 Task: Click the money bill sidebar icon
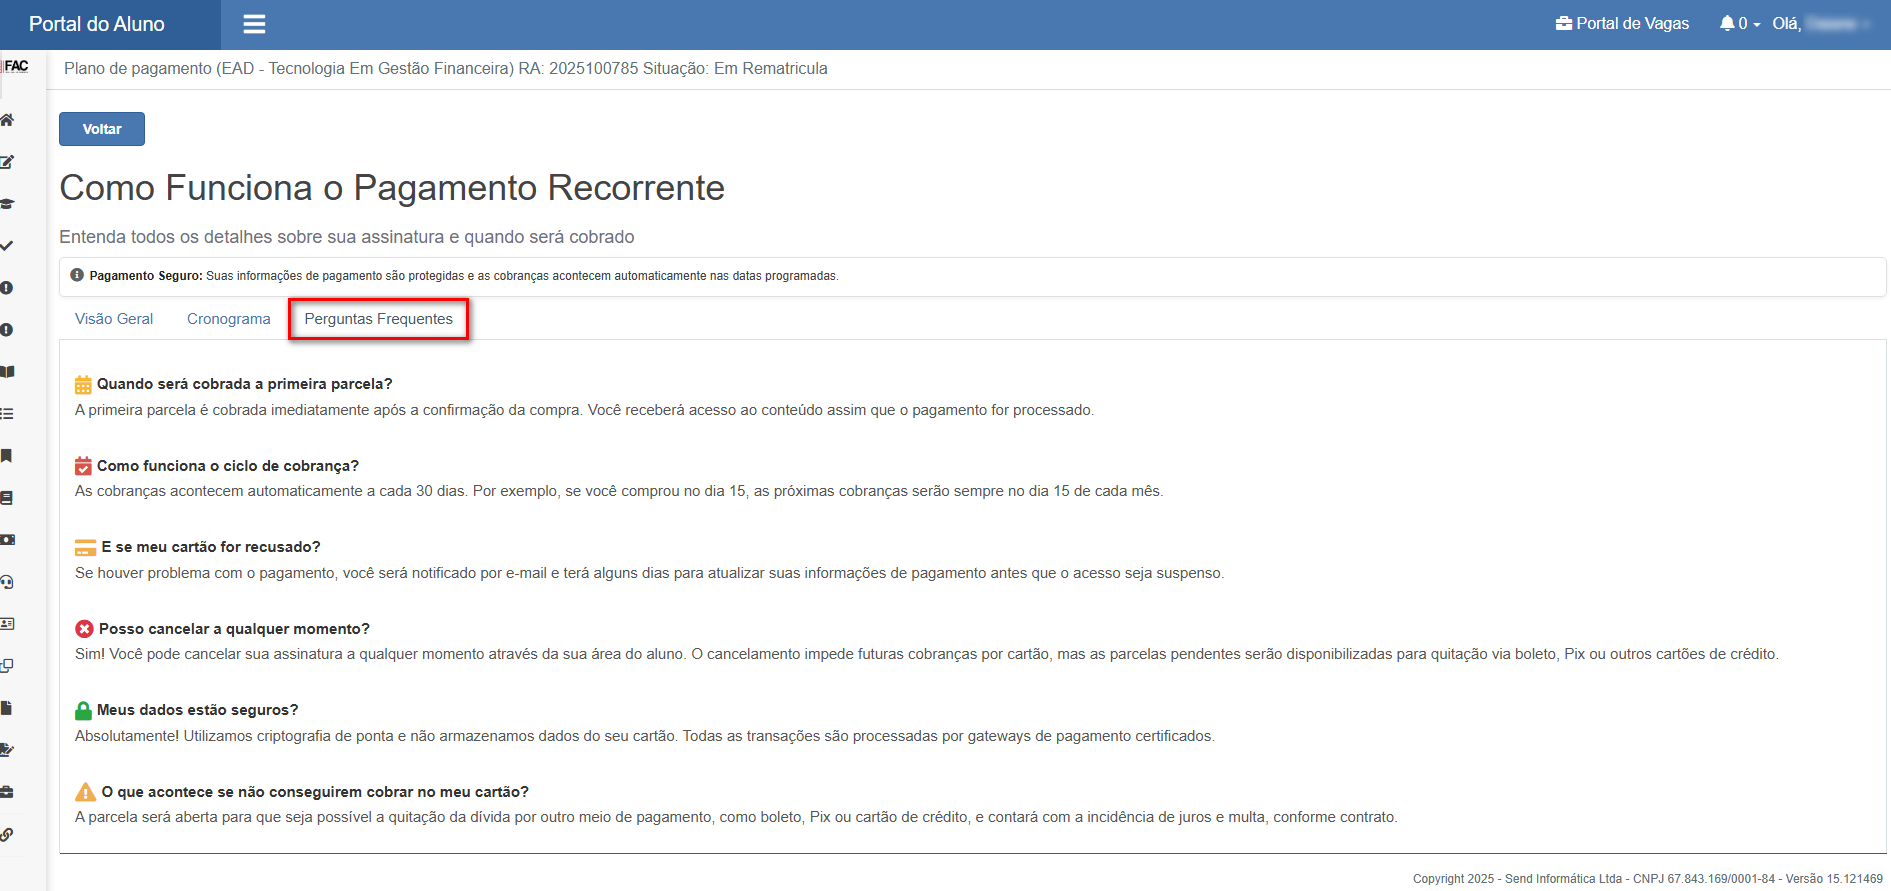[x=7, y=540]
